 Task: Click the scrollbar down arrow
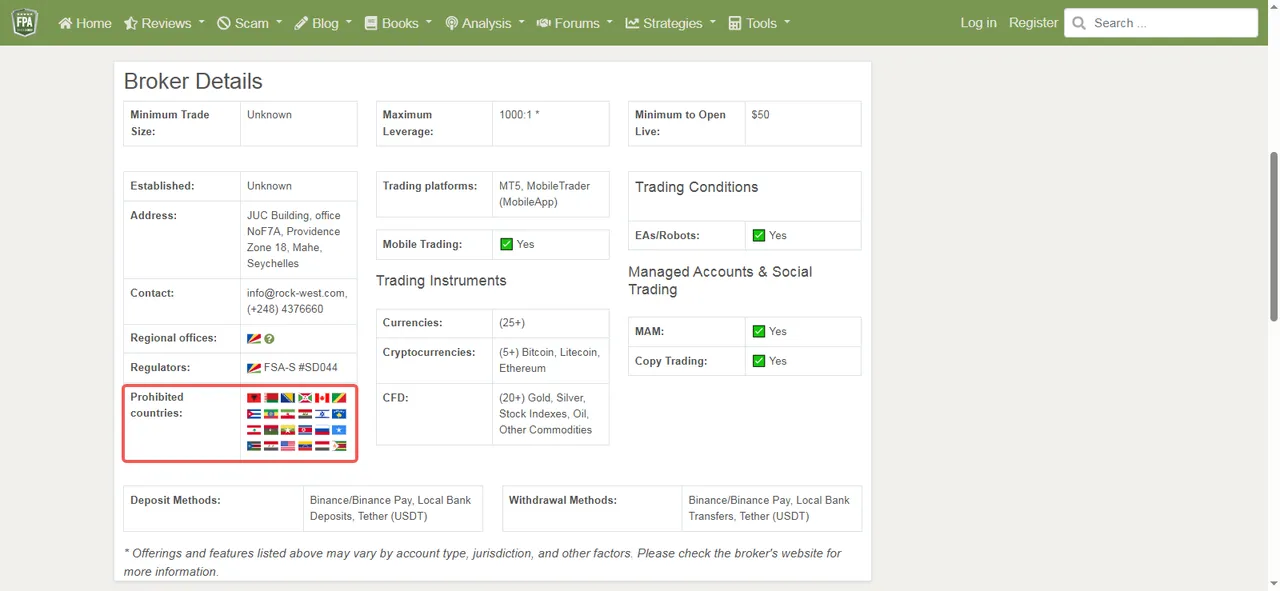1273,583
